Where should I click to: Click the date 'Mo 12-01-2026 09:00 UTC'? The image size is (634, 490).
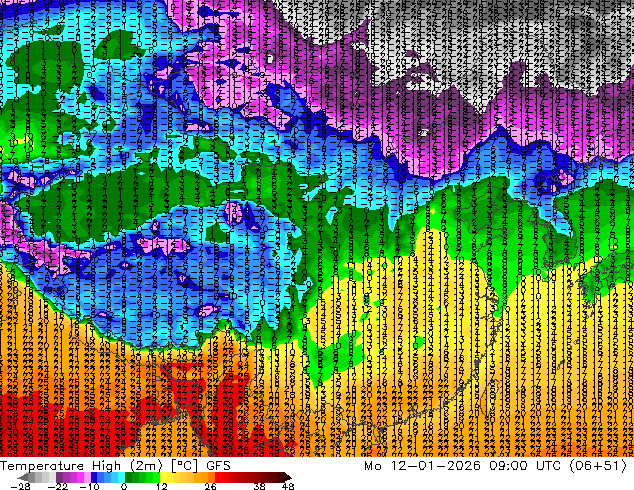click(x=463, y=466)
